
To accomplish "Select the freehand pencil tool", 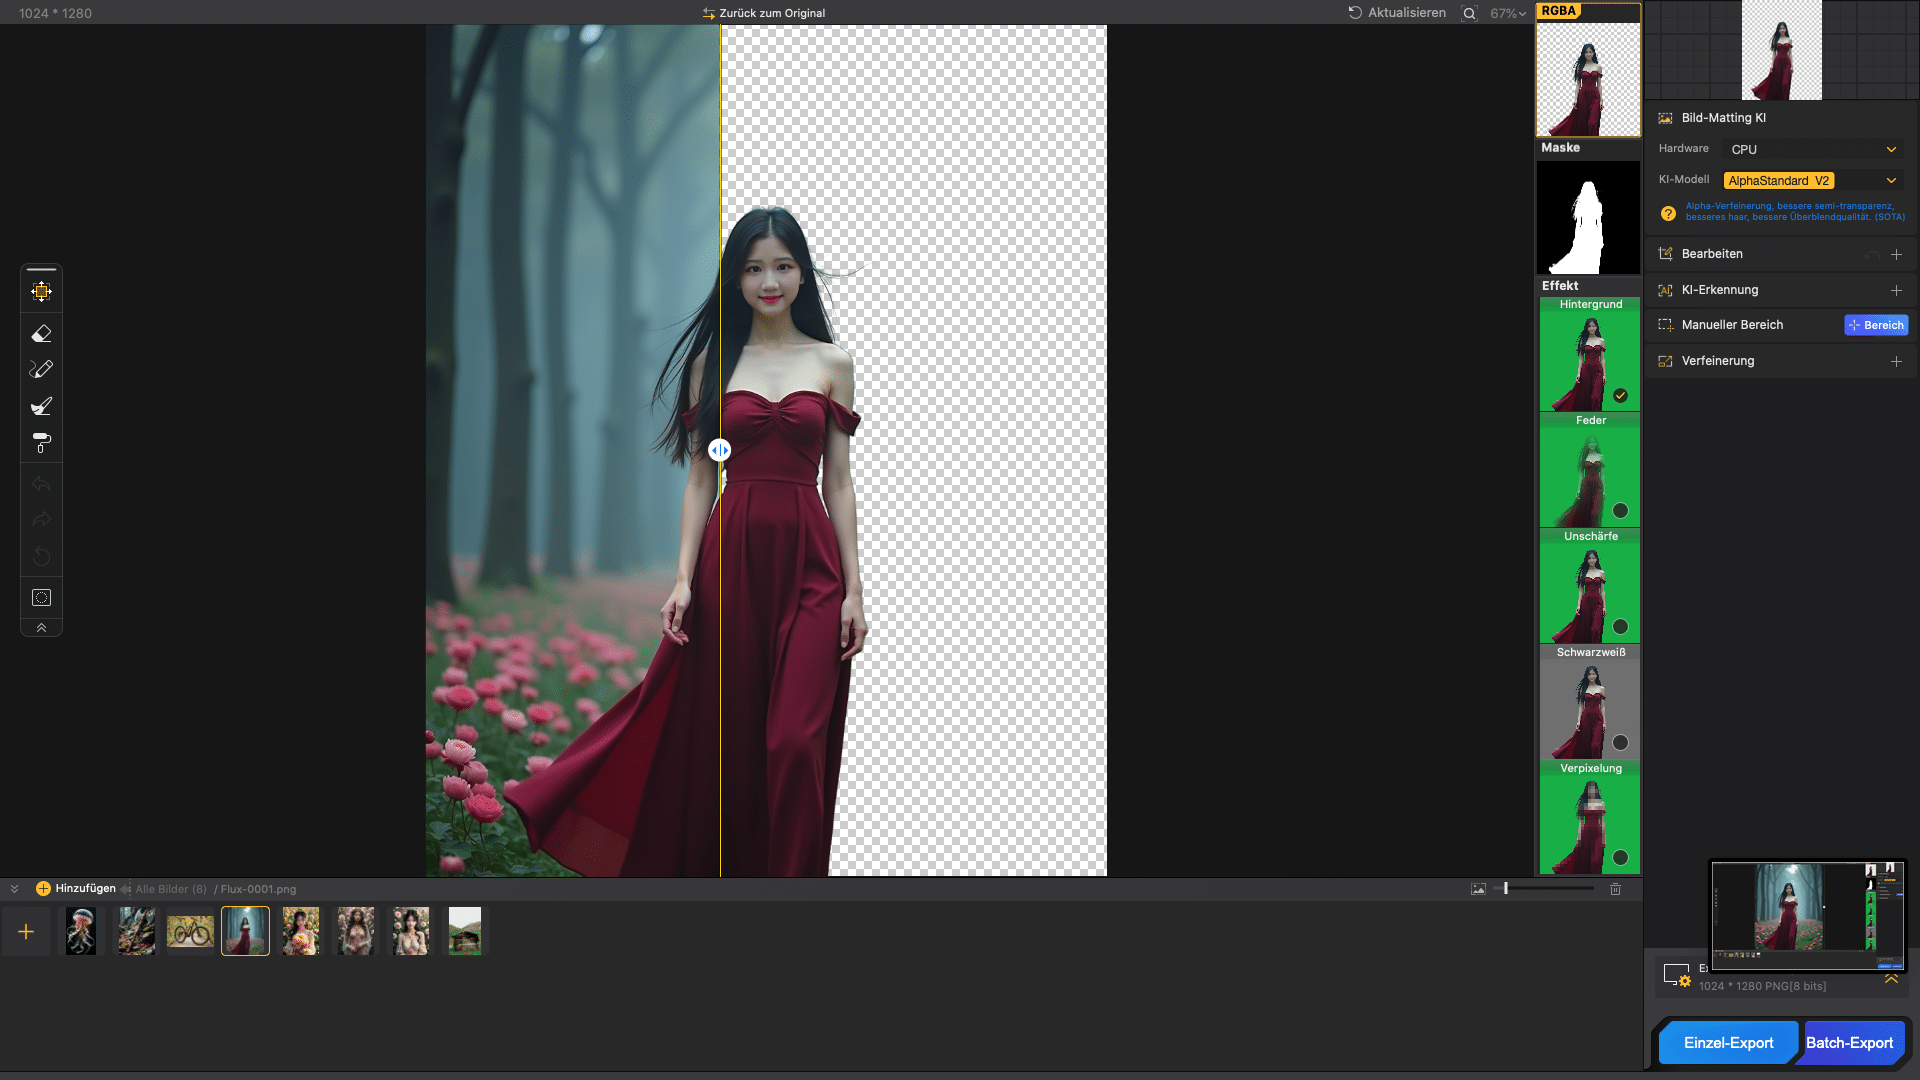I will 41,369.
